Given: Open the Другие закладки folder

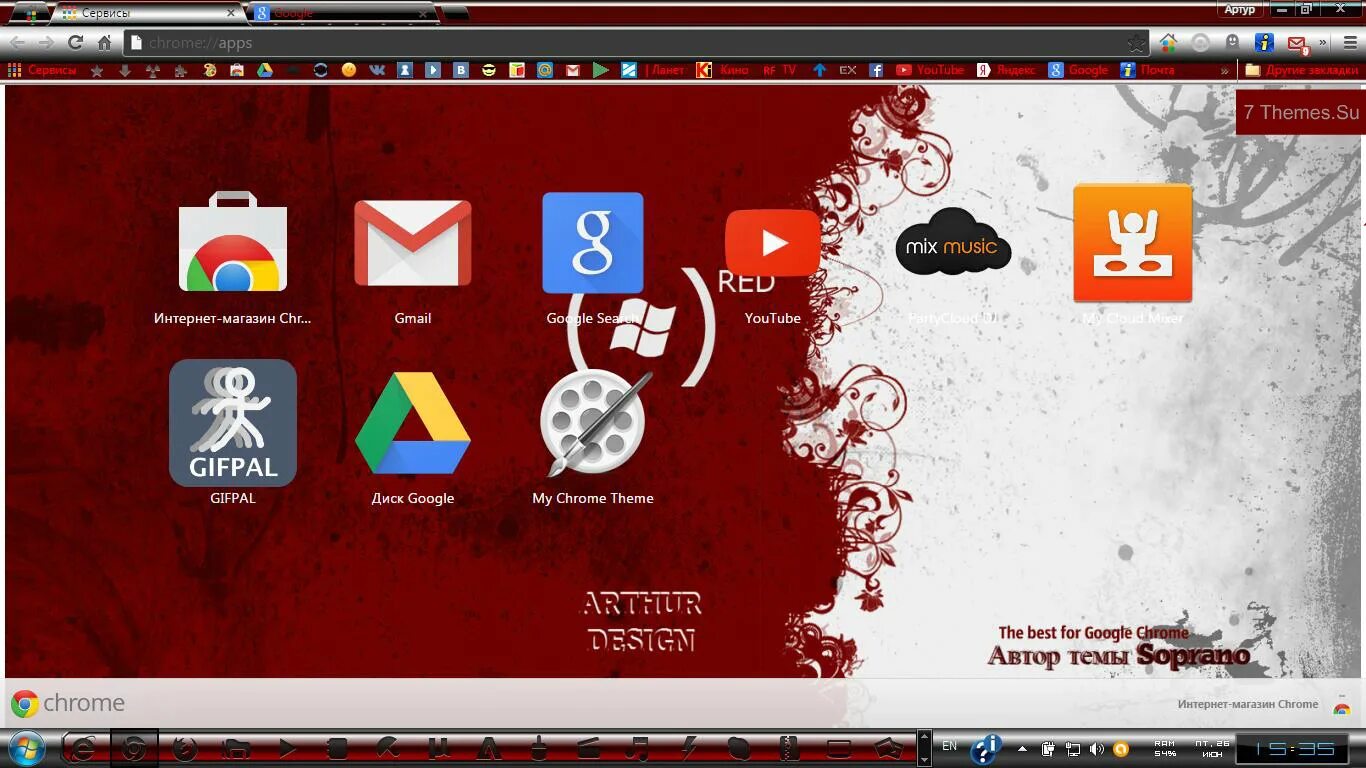Looking at the screenshot, I should (x=1301, y=70).
